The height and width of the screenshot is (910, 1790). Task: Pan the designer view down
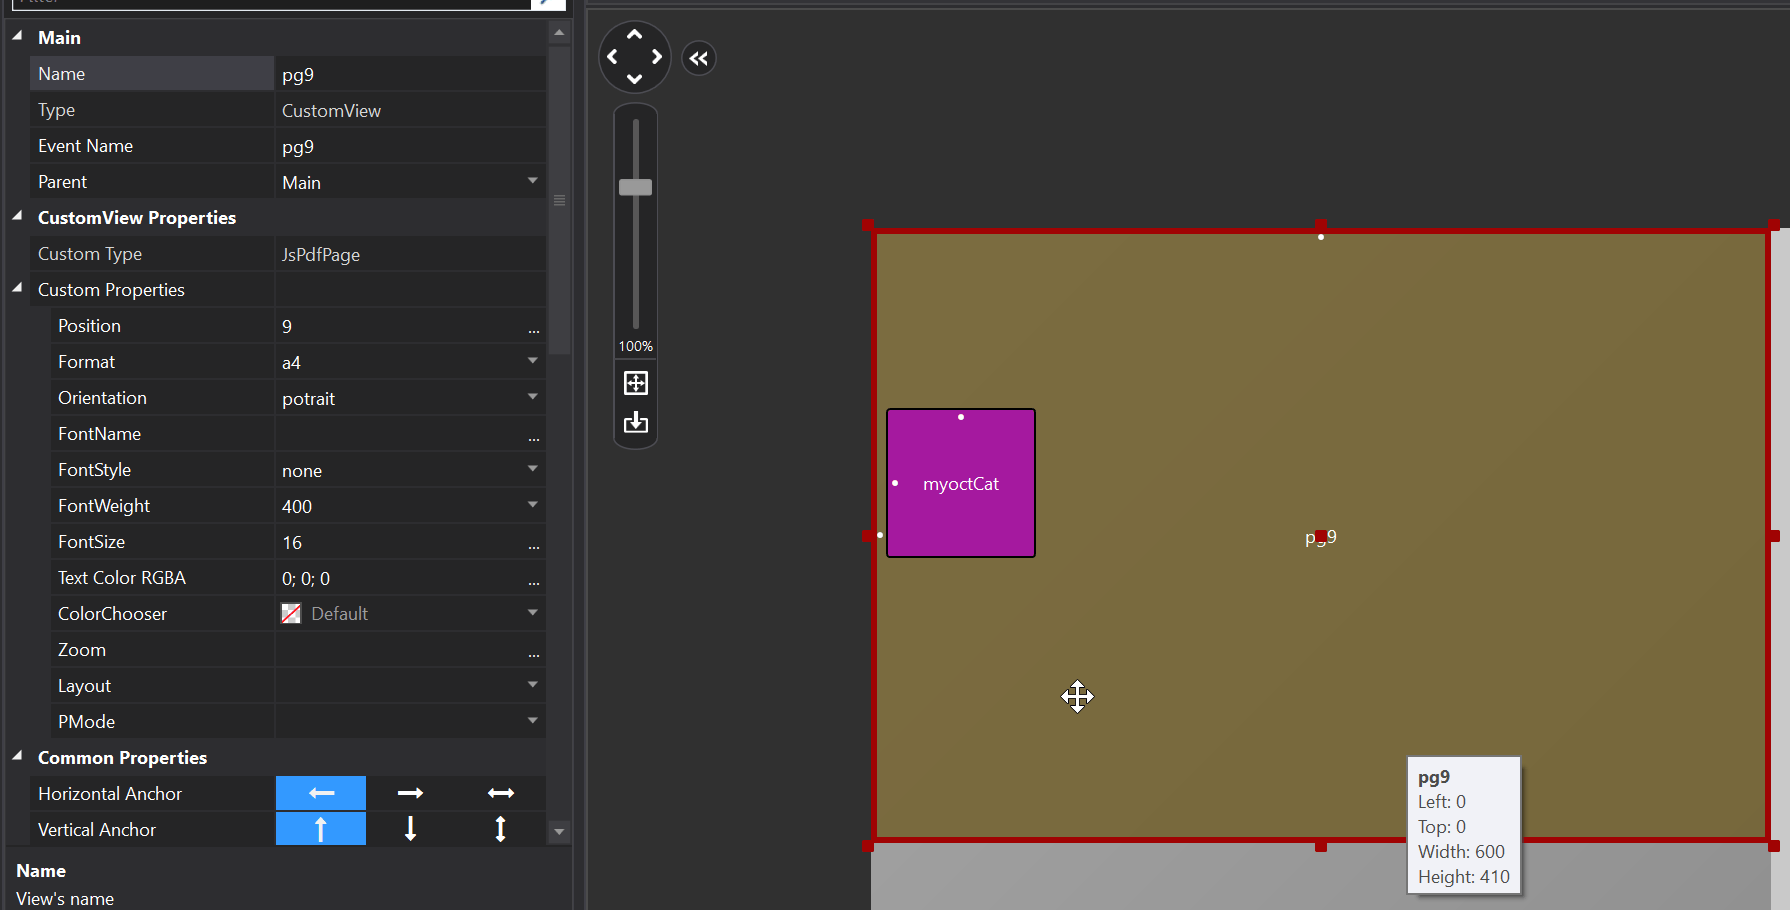click(x=634, y=79)
